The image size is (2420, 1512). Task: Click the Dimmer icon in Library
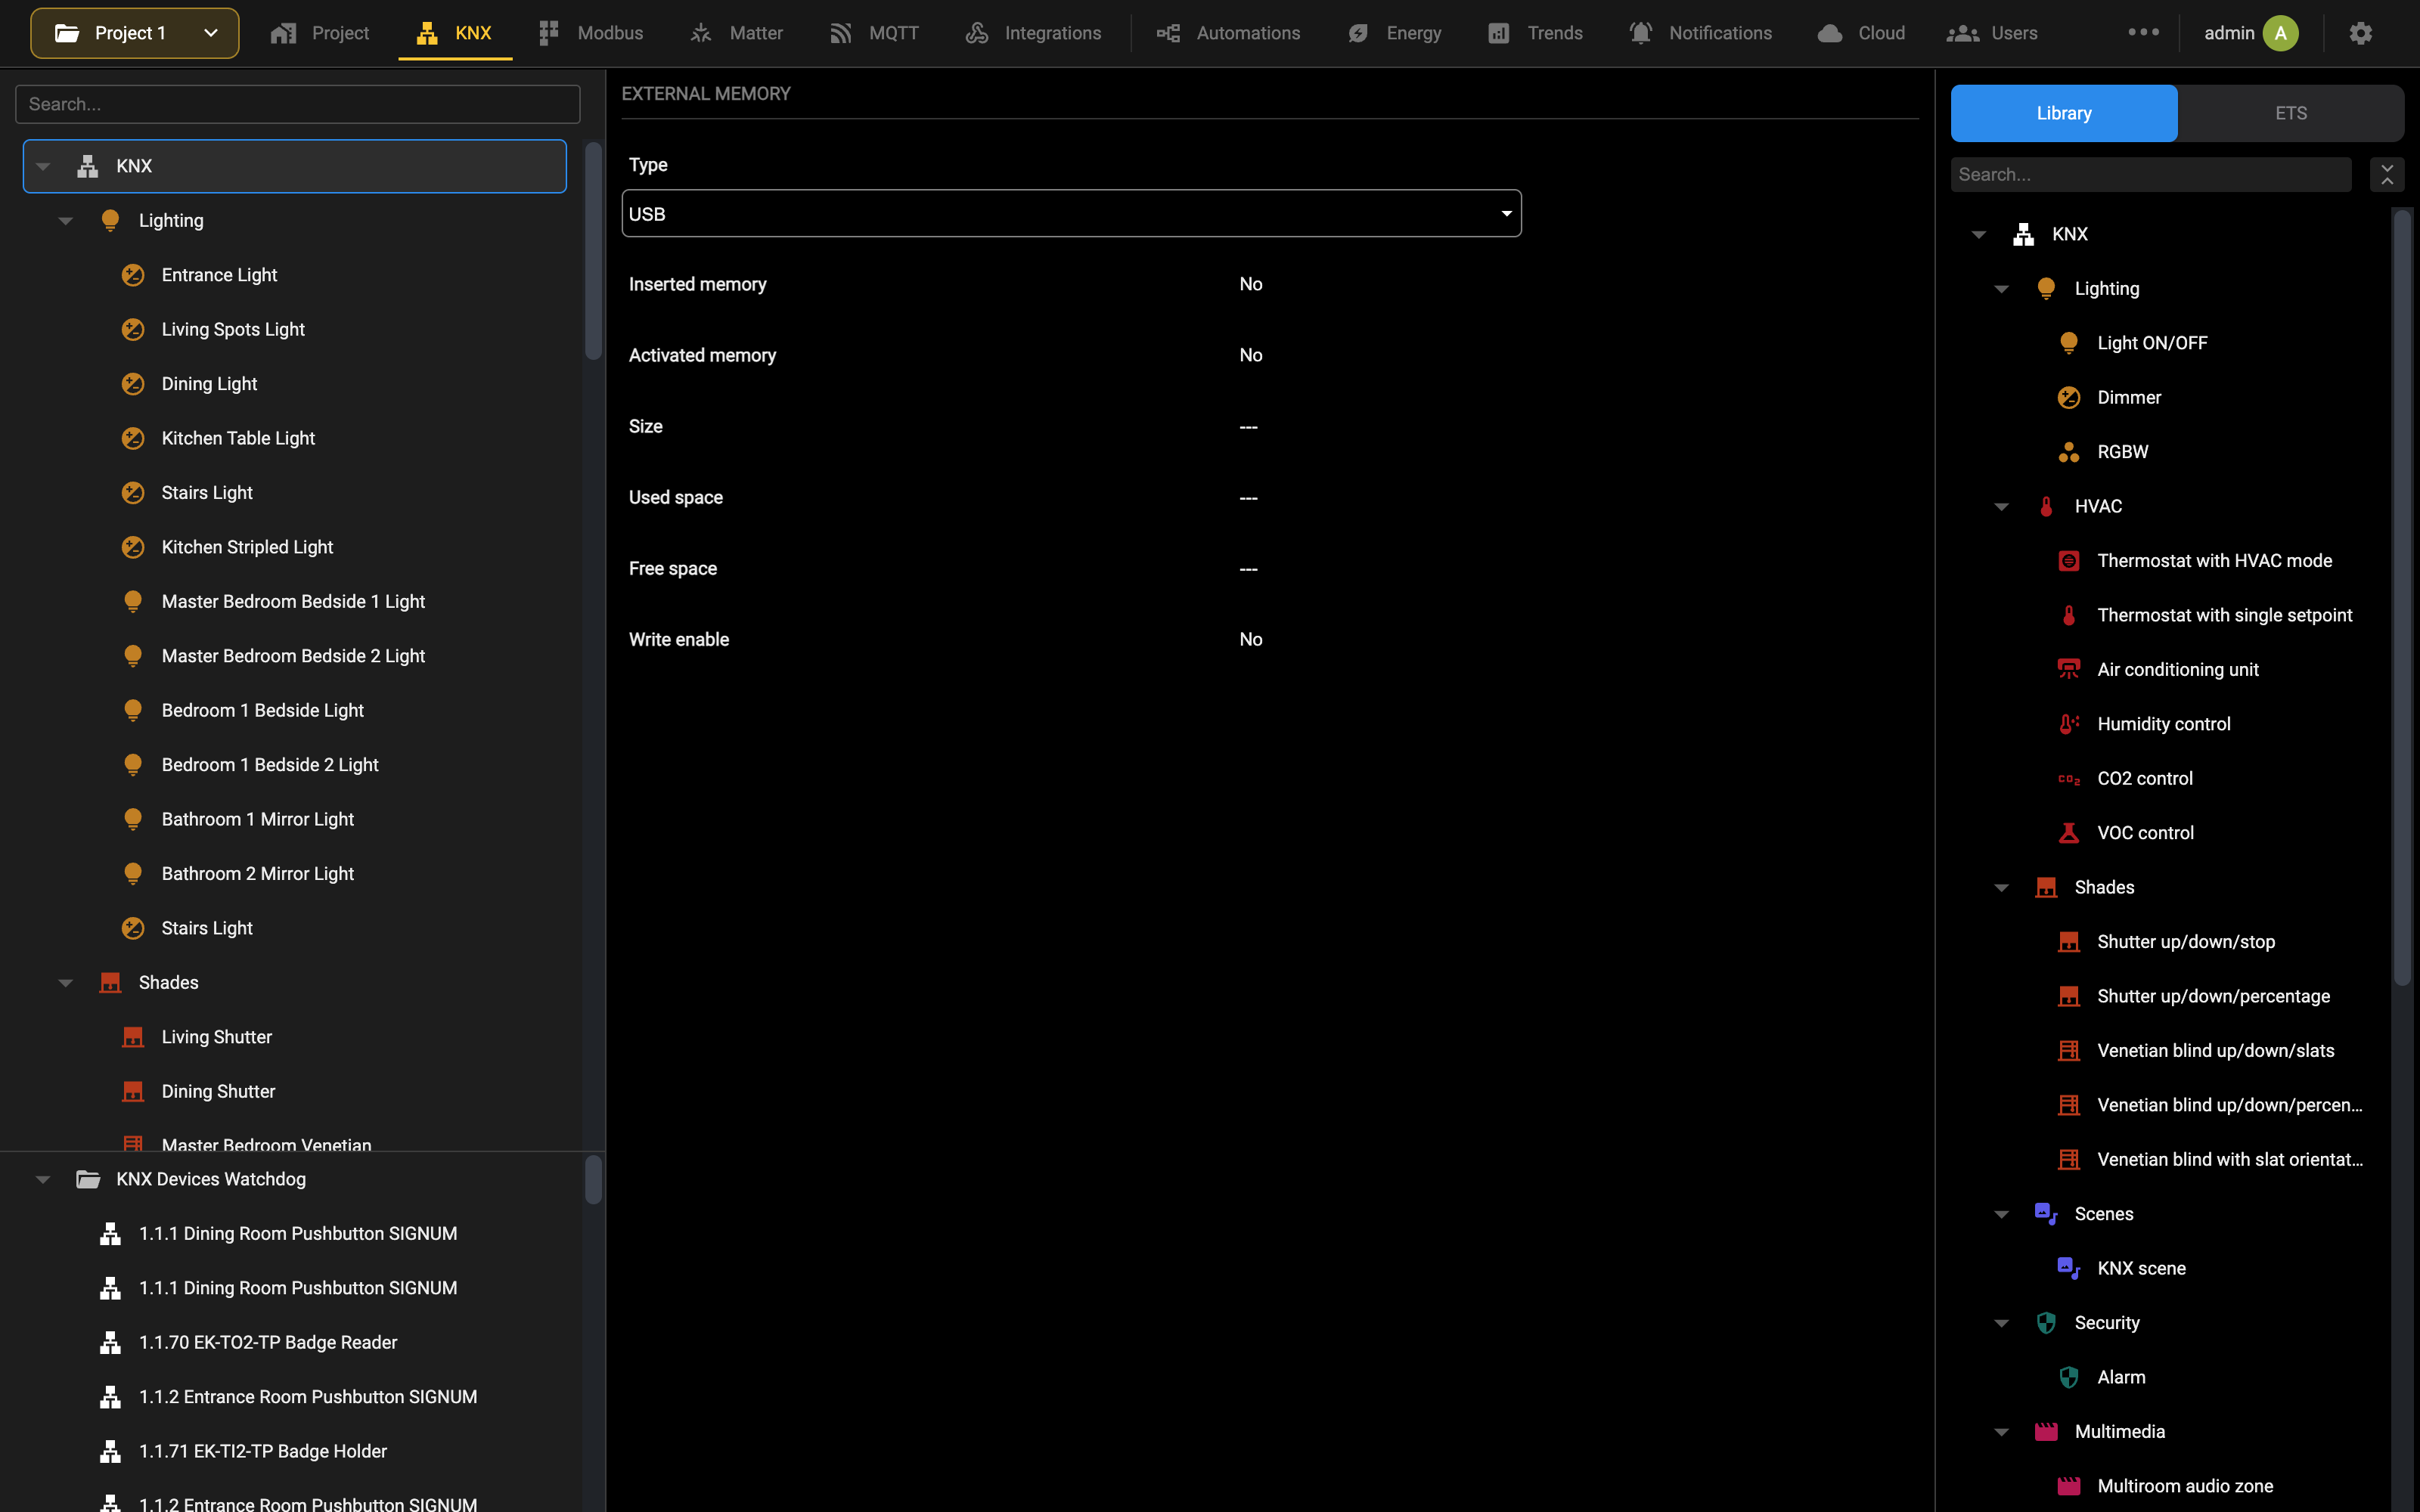pyautogui.click(x=2068, y=398)
